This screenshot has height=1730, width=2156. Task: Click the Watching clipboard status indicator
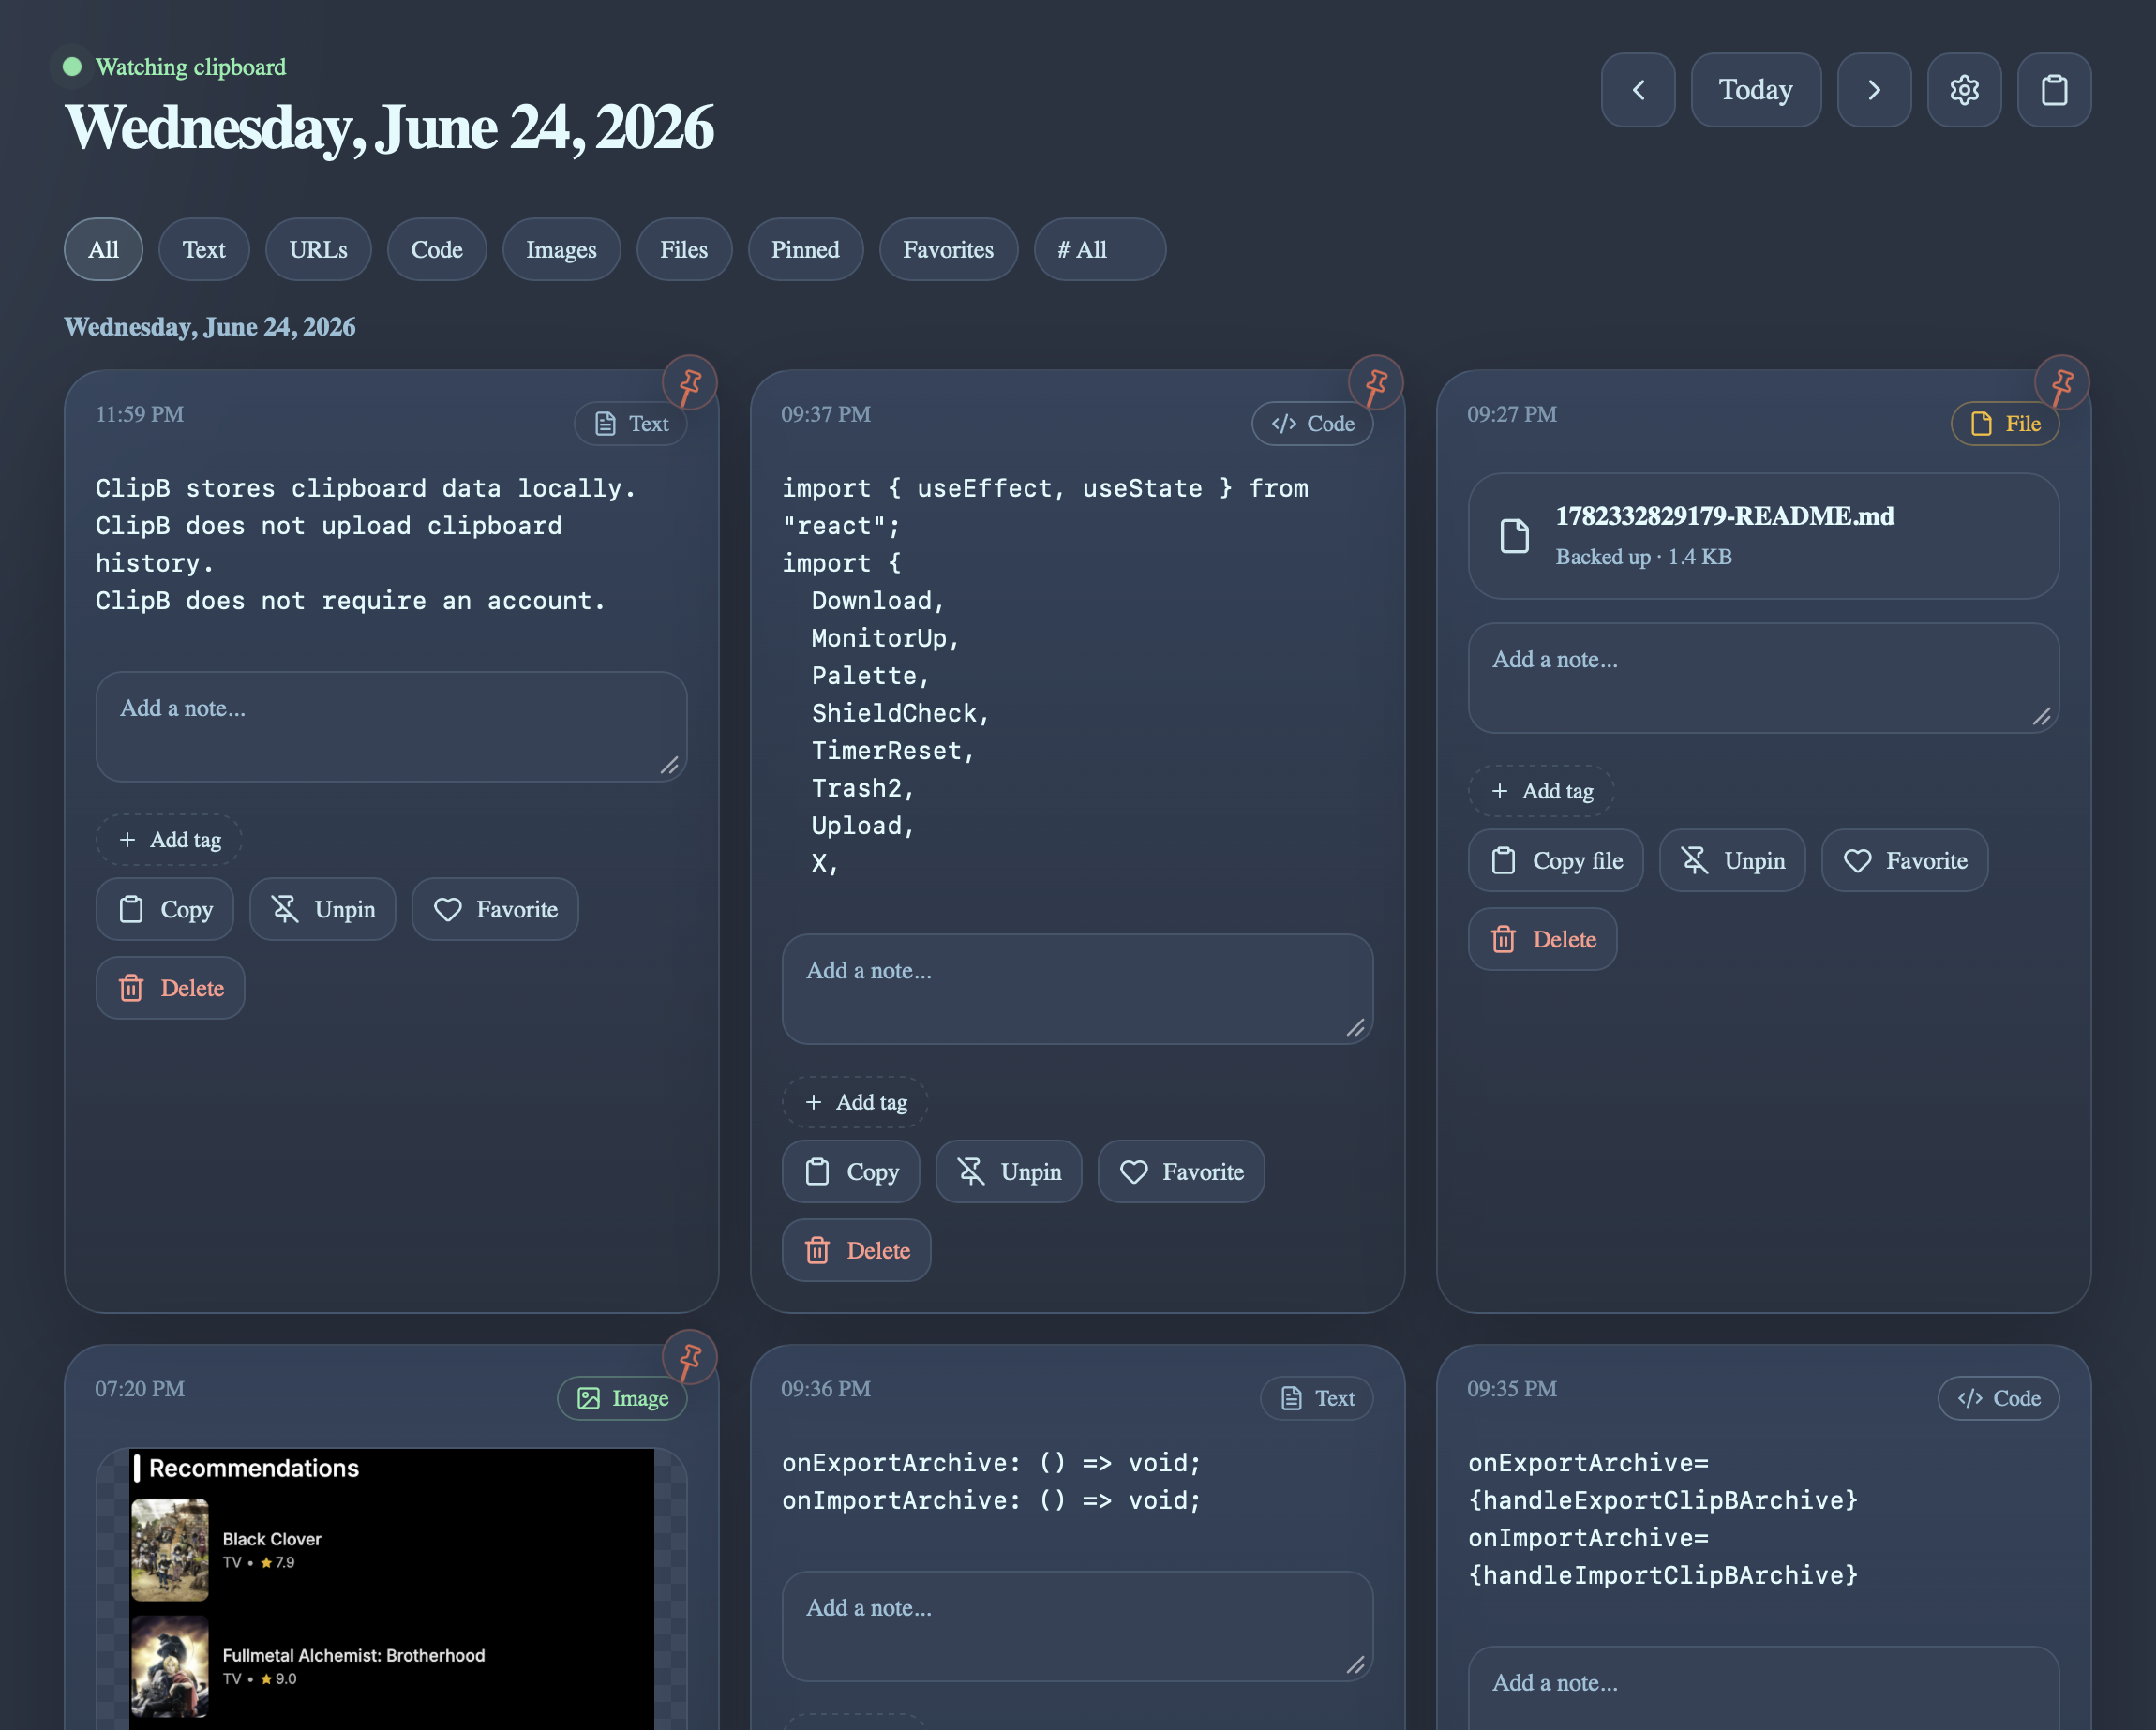coord(174,67)
